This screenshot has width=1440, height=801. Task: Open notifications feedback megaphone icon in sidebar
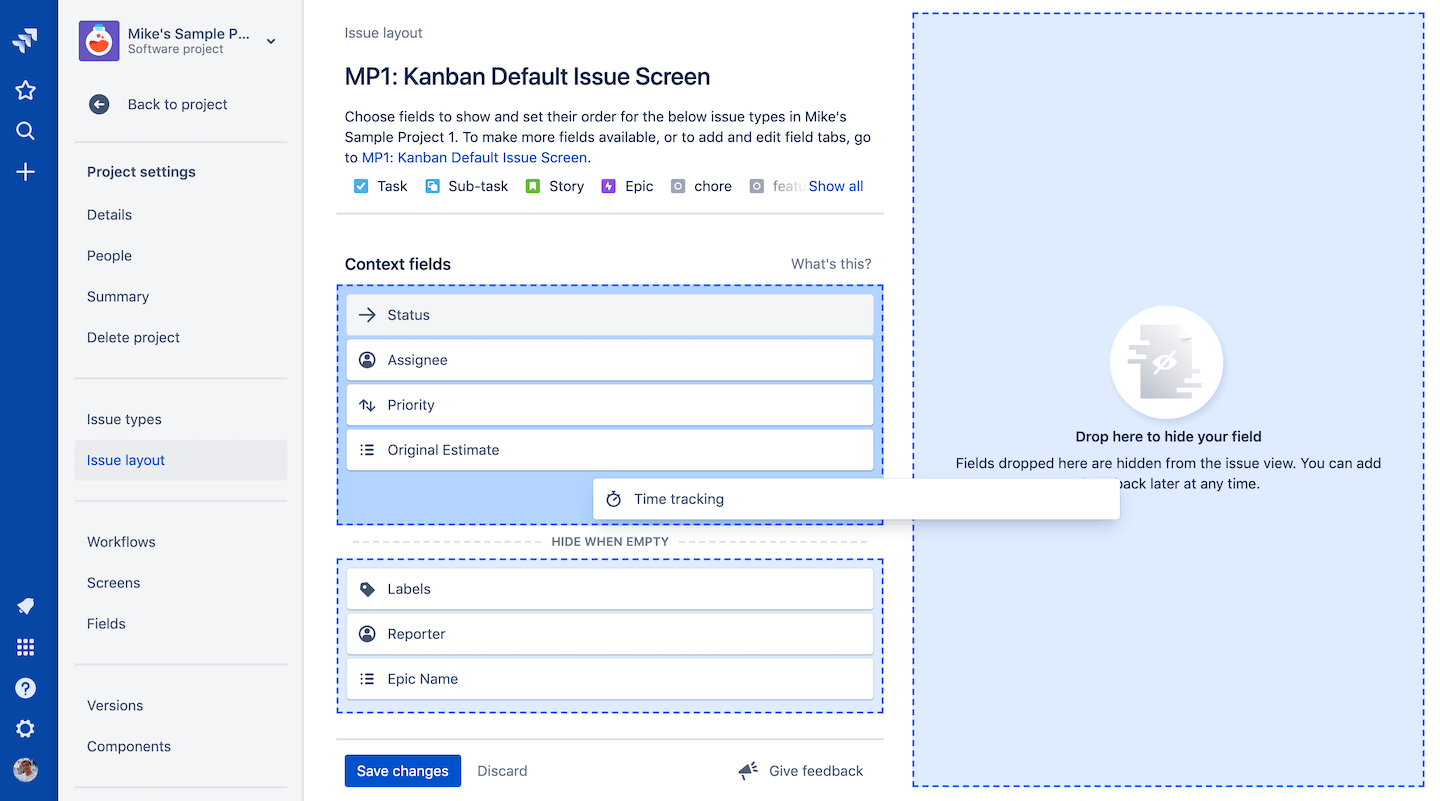point(26,606)
